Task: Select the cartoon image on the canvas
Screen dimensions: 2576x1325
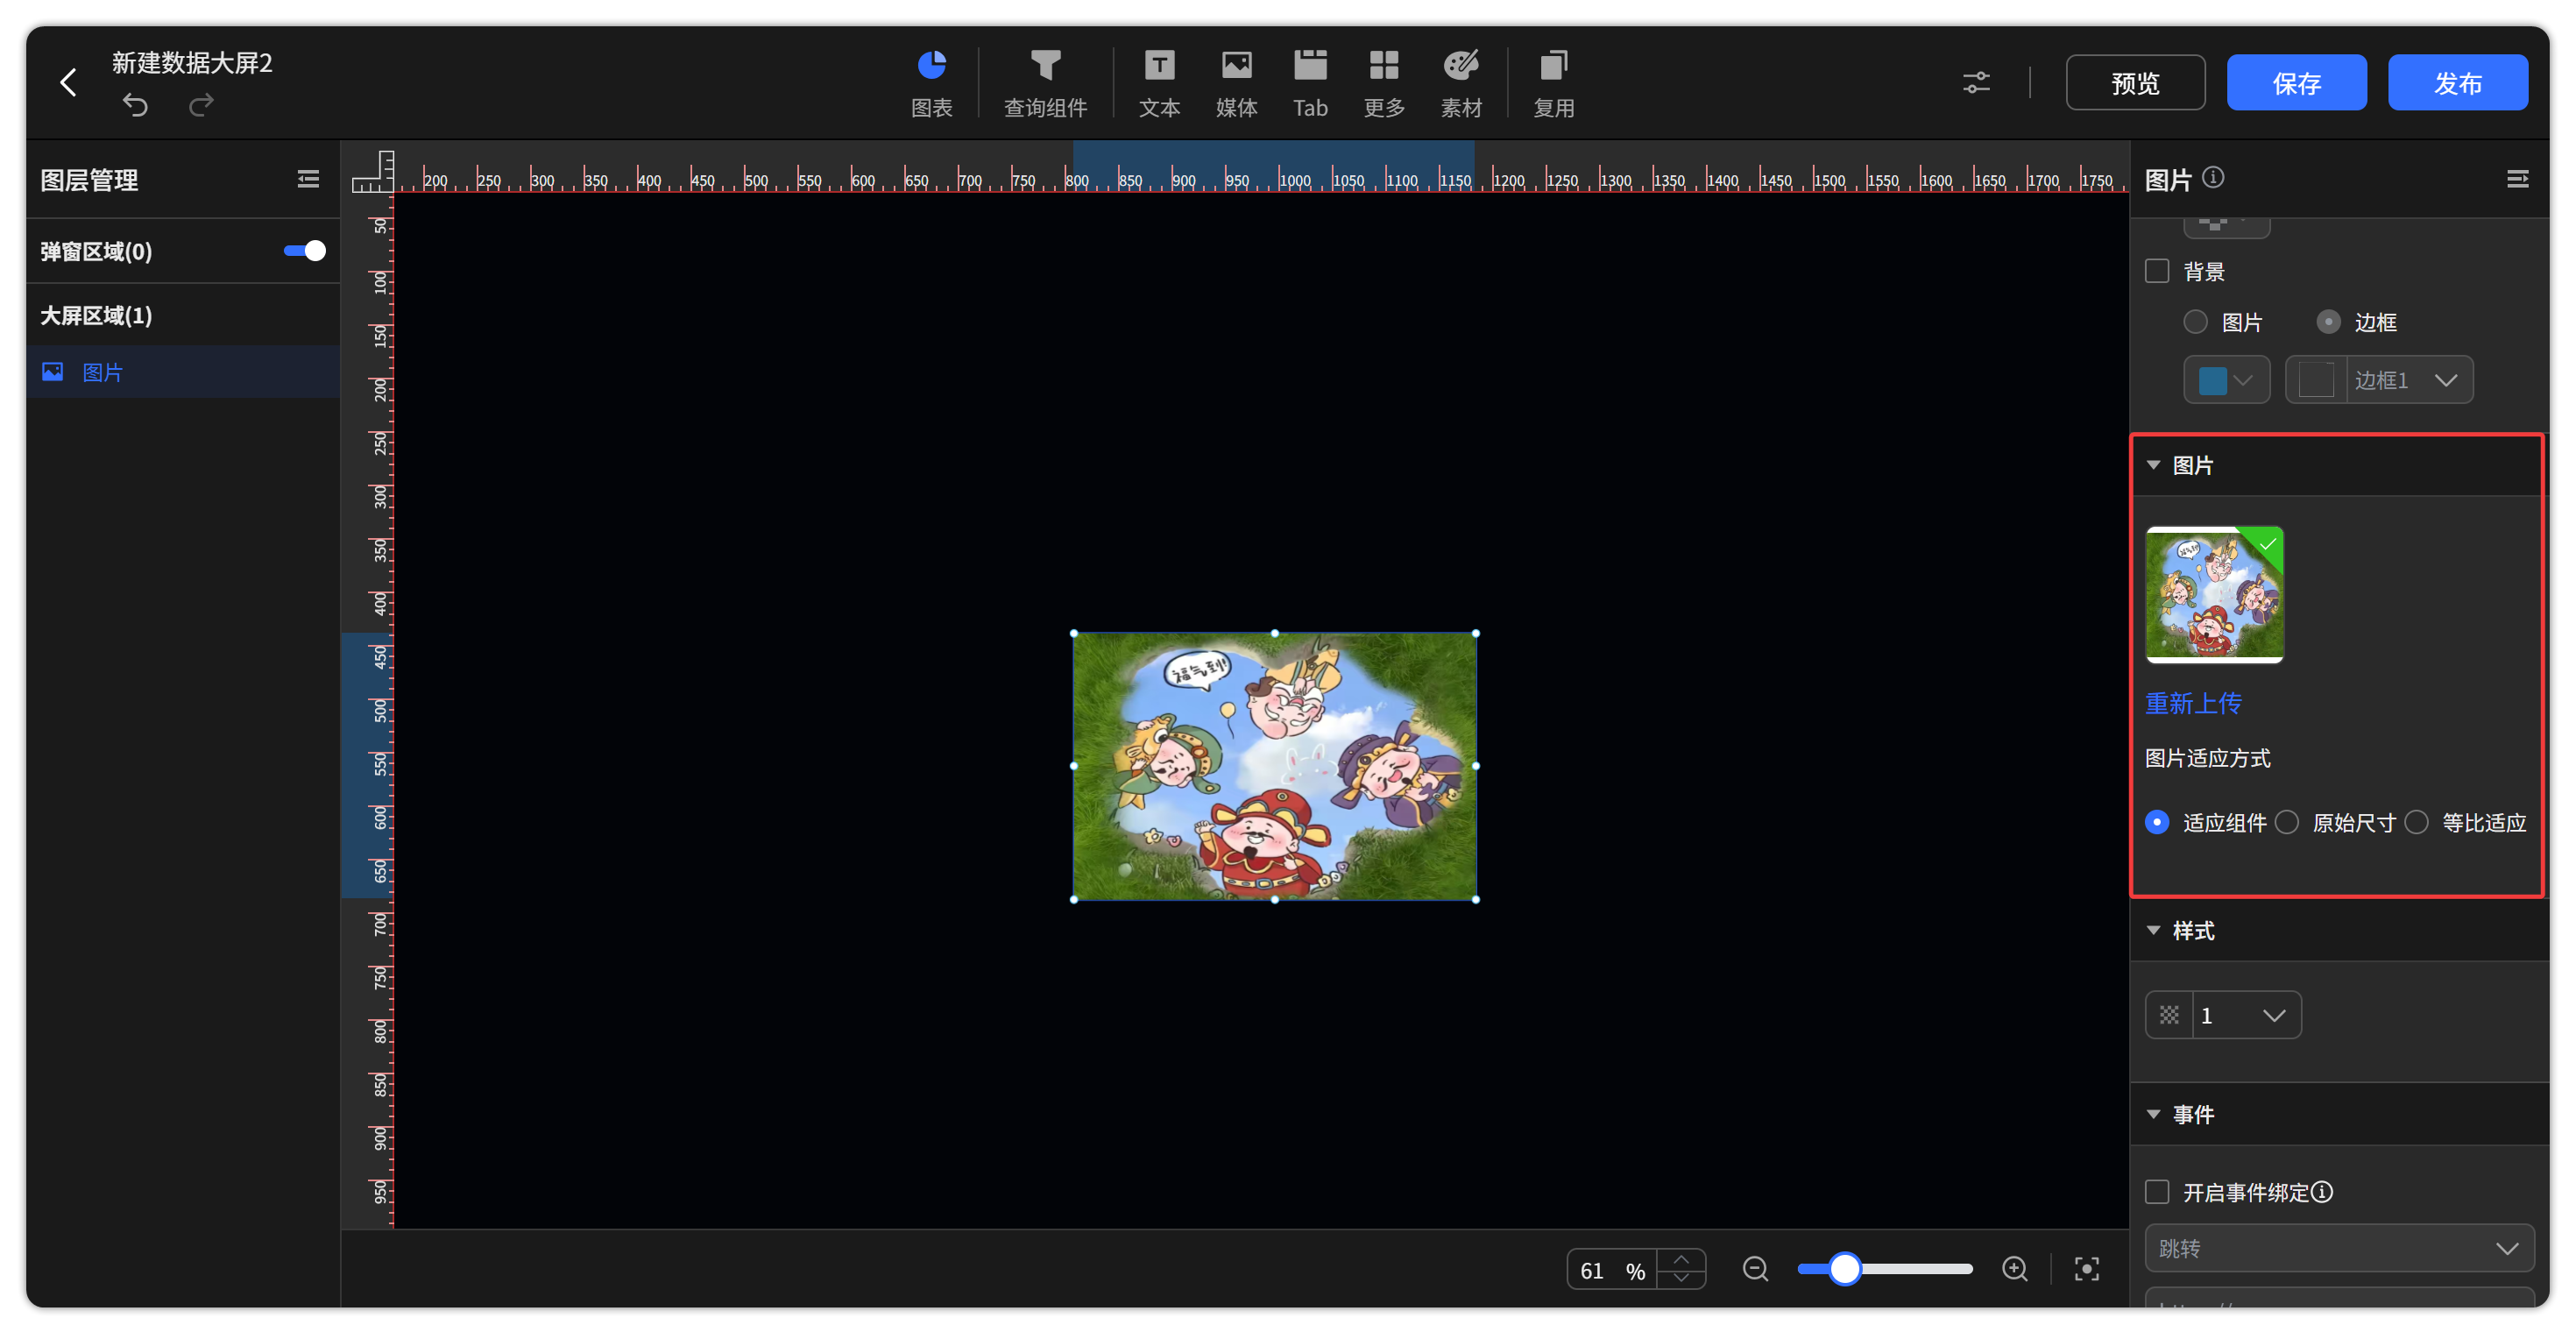Action: [x=1275, y=767]
